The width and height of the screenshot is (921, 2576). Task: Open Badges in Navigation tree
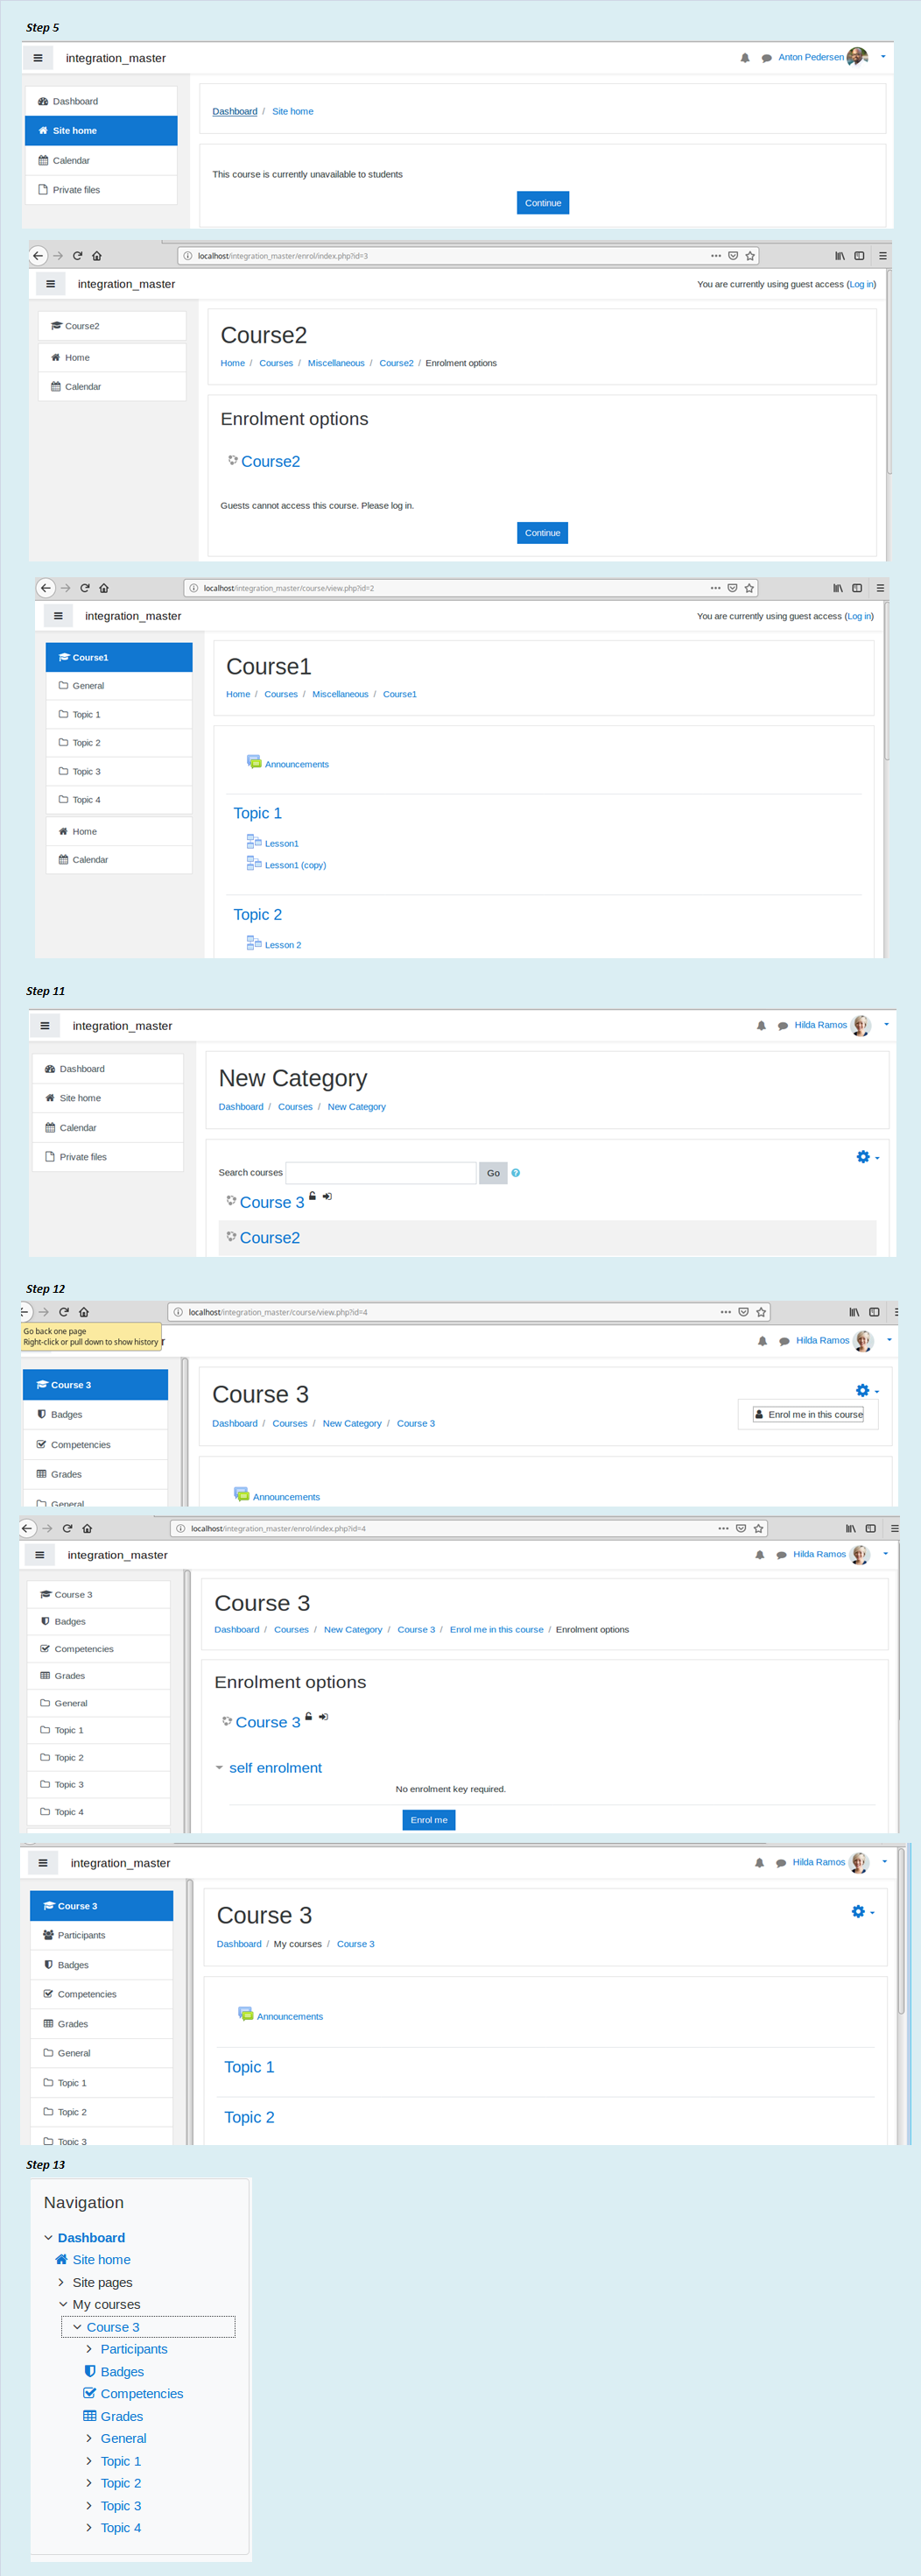122,2372
